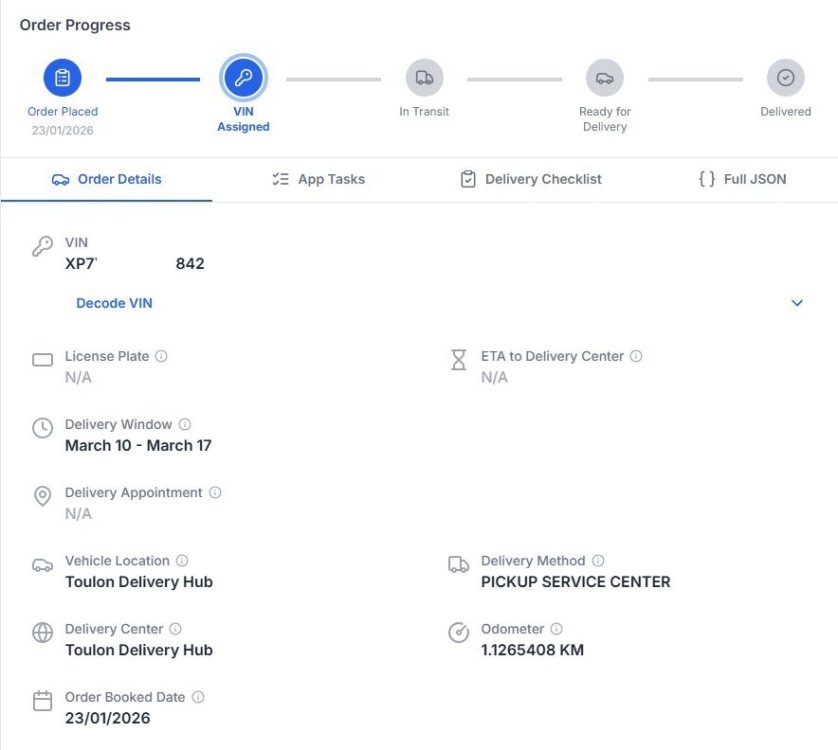Expand the Decode VIN chevron arrow

coord(797,303)
